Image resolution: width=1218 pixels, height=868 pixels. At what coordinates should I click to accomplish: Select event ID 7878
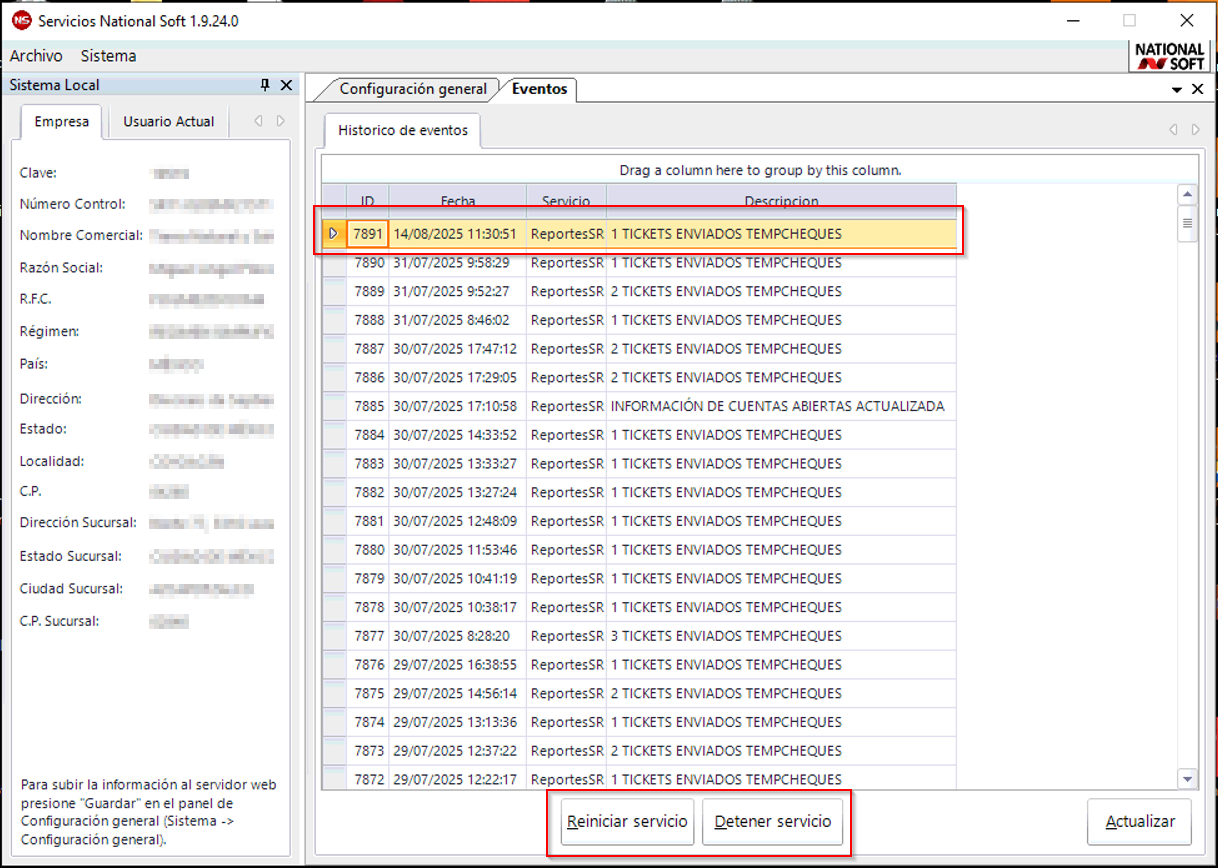(369, 607)
